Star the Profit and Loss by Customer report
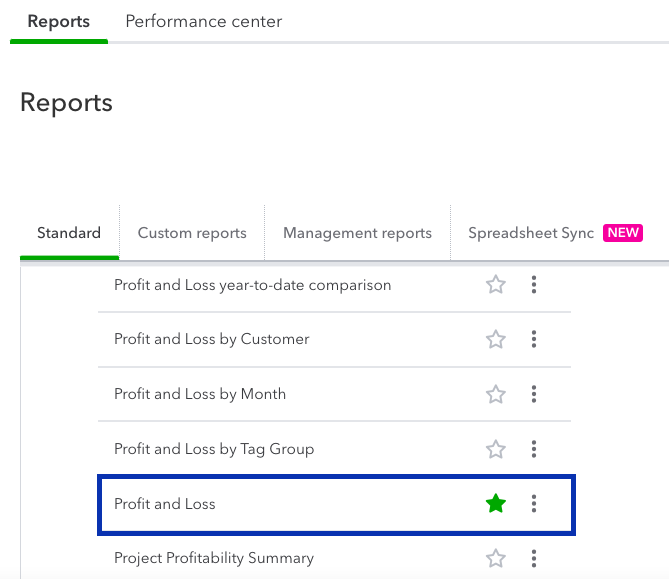This screenshot has height=579, width=669. pyautogui.click(x=496, y=339)
